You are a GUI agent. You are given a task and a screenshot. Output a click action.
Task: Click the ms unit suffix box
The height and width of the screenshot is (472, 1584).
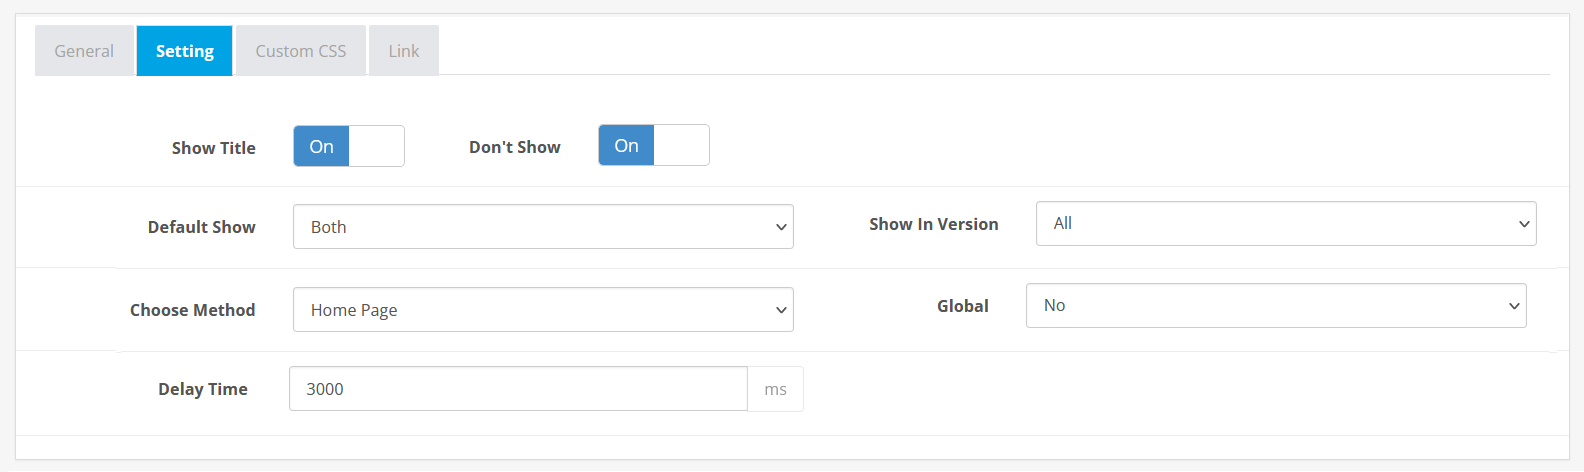click(x=775, y=389)
